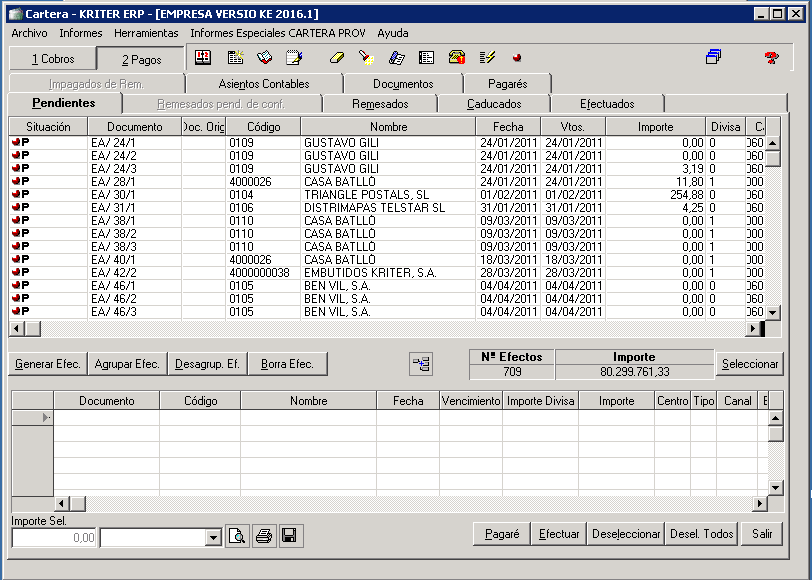Click the lightning list toolbar icon
812x580 pixels.
coord(487,57)
